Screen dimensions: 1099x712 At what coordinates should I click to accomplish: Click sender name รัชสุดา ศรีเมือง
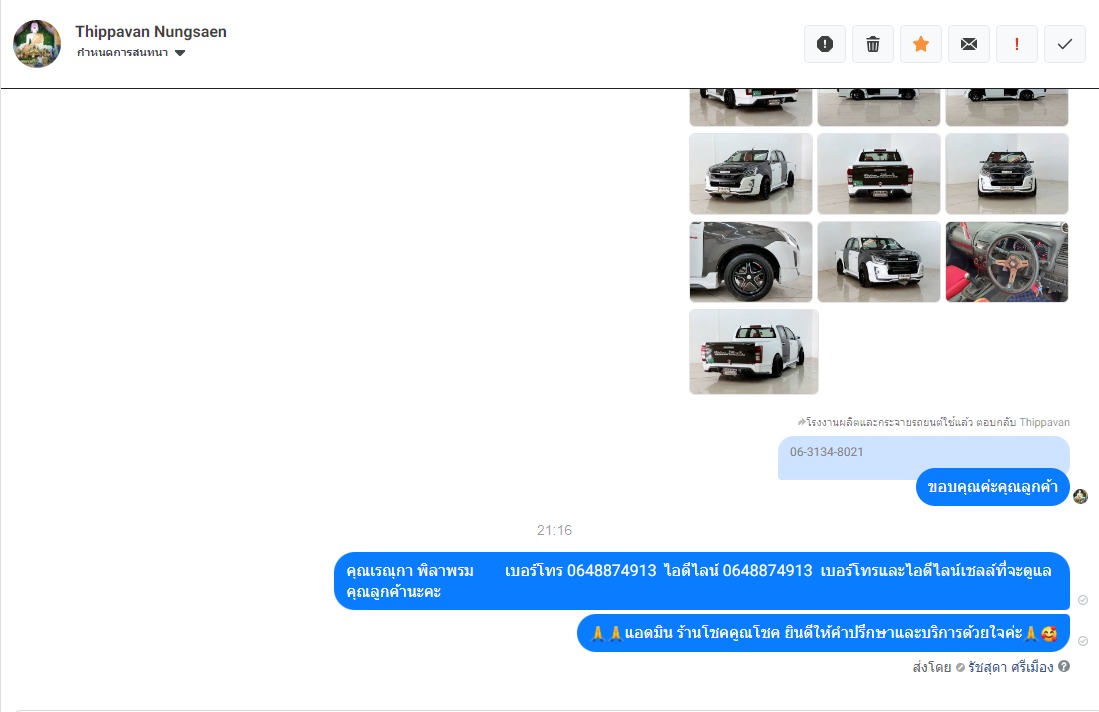1011,667
